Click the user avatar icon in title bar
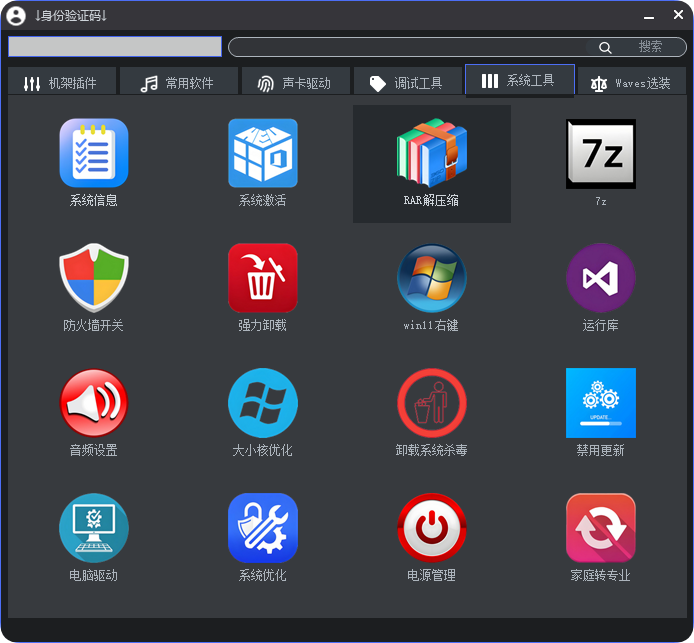This screenshot has width=694, height=643. [16, 16]
